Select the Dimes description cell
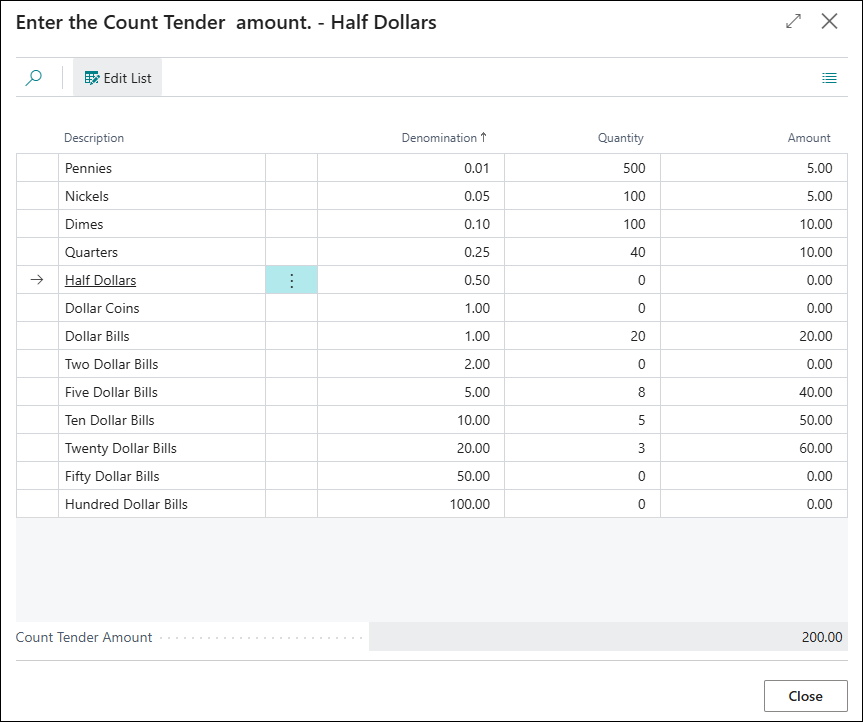This screenshot has height=722, width=863. coord(162,224)
